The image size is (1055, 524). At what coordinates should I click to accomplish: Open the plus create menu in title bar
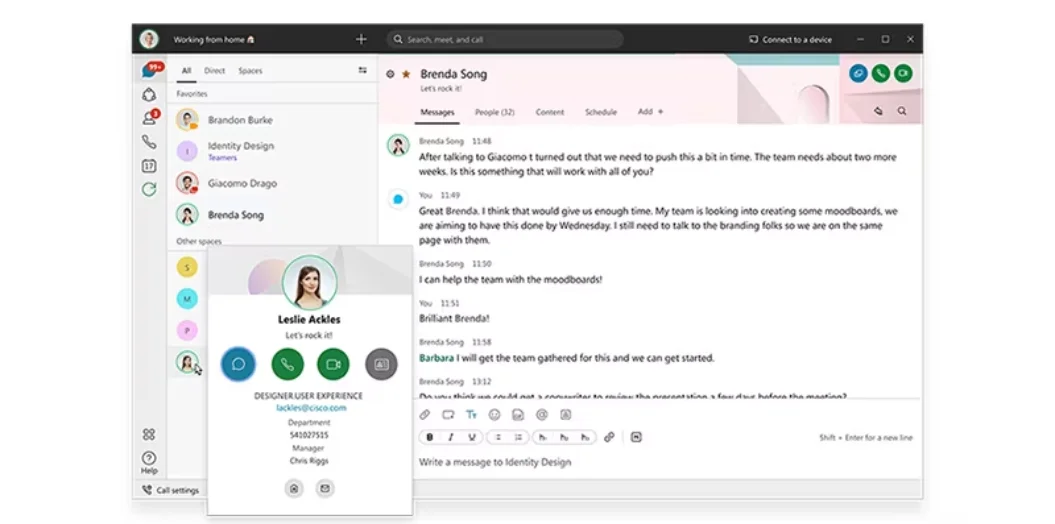(x=361, y=39)
